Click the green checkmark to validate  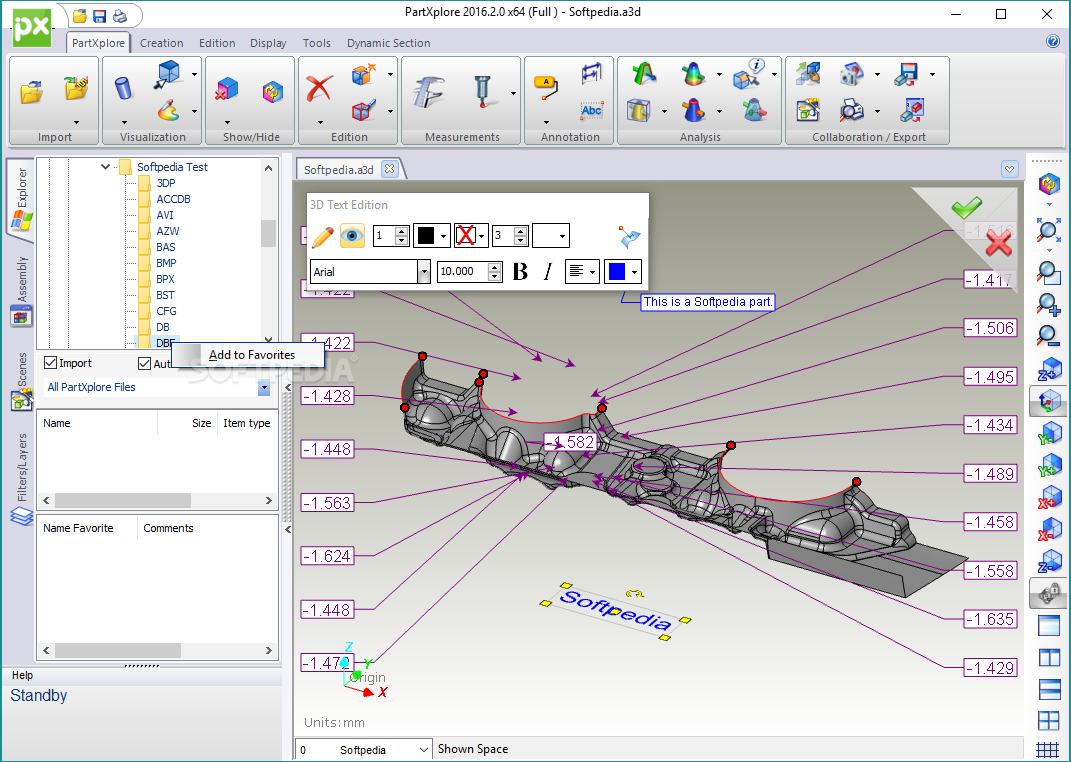pos(967,206)
